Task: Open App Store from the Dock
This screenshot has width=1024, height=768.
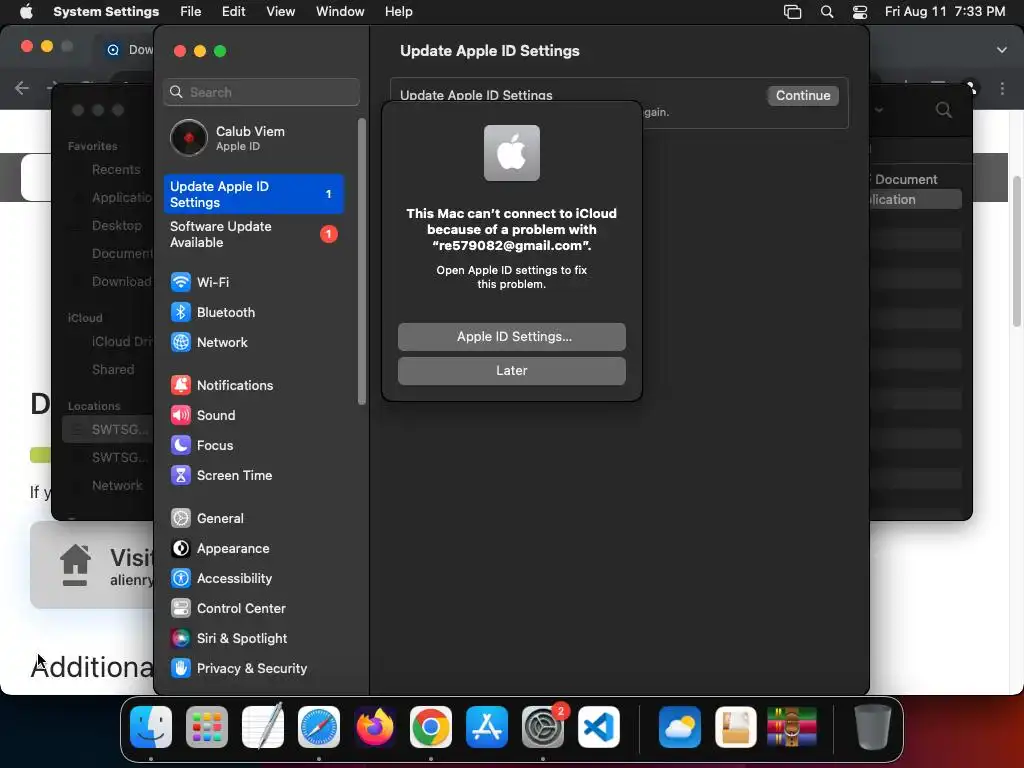Action: (x=487, y=727)
